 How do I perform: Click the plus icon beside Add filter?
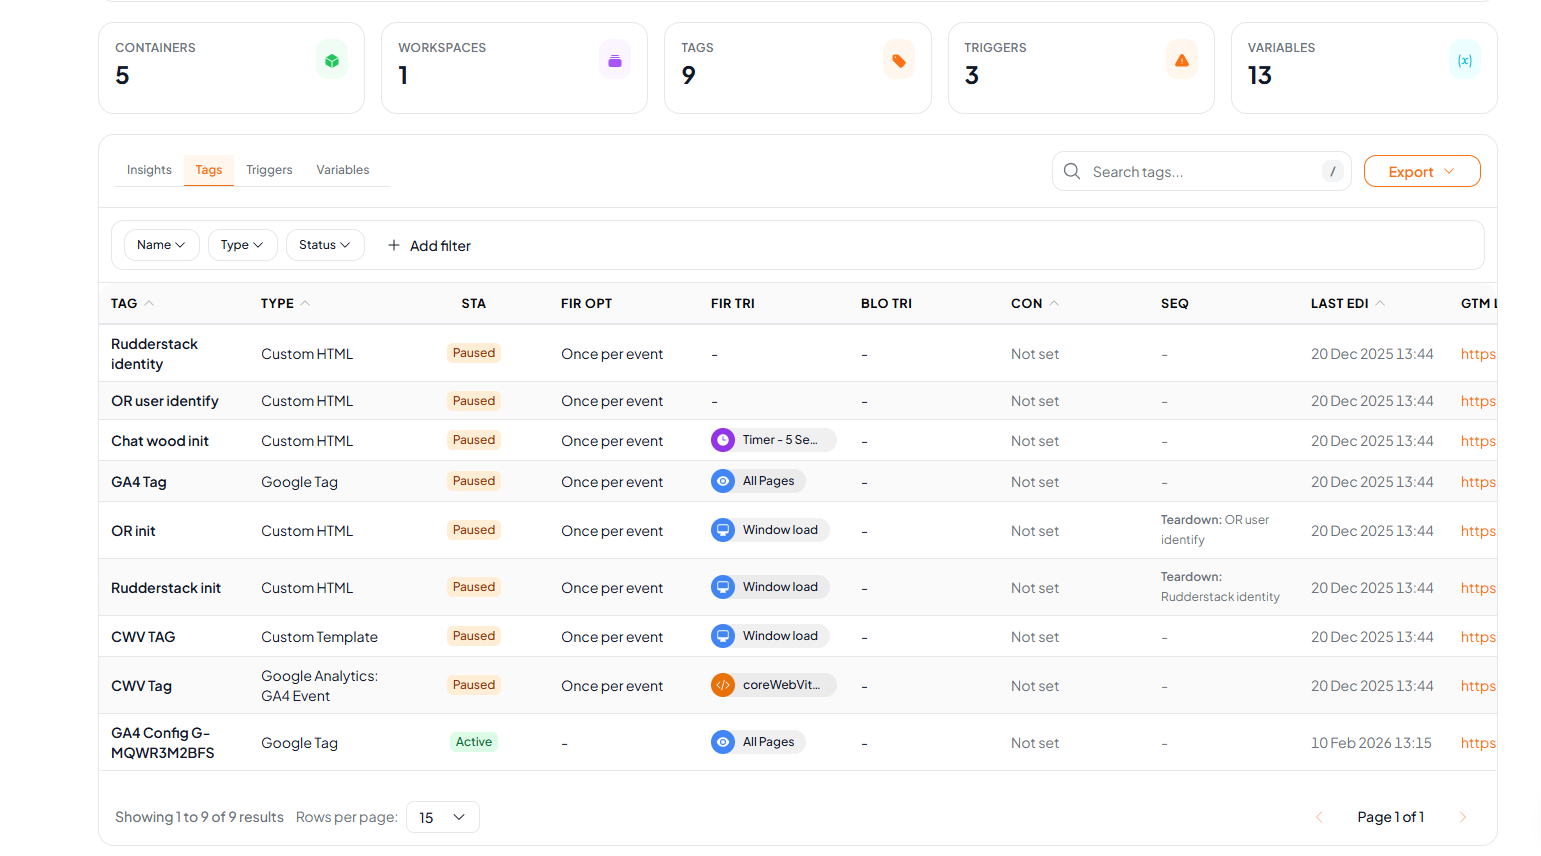394,245
